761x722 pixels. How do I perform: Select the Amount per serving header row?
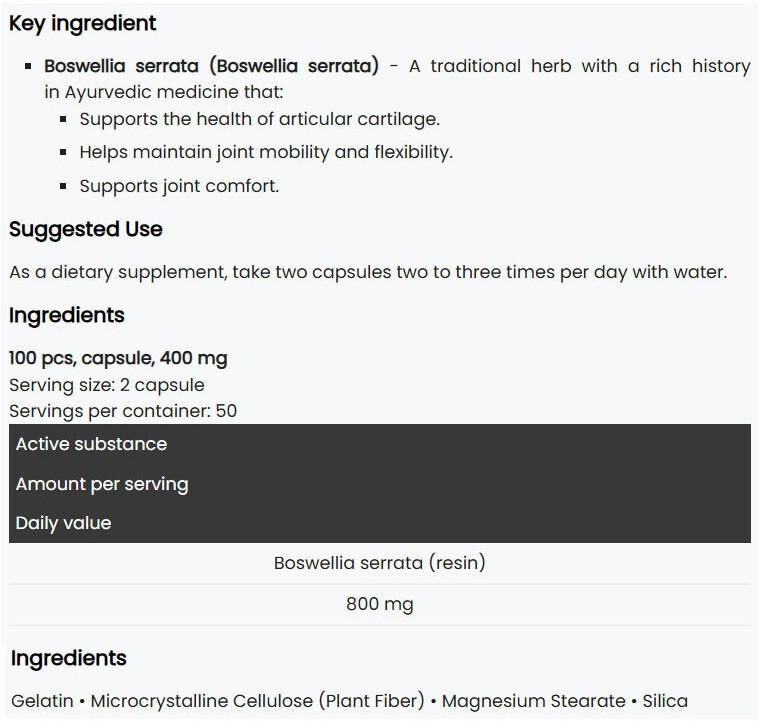click(102, 484)
